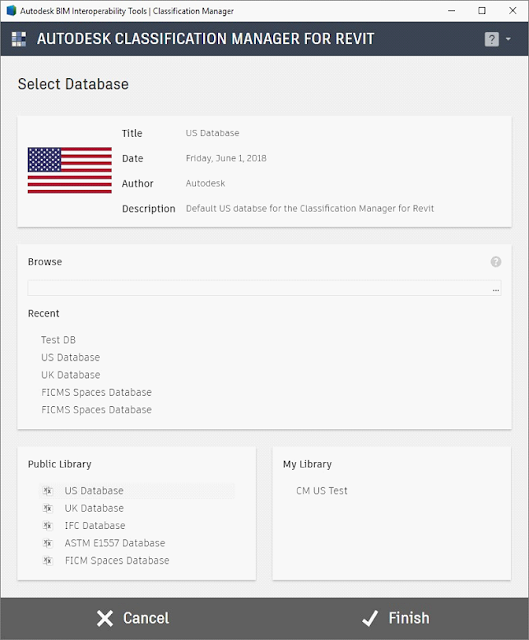
Task: Click the FICM Spaces Database Excel icon
Action: (48, 561)
